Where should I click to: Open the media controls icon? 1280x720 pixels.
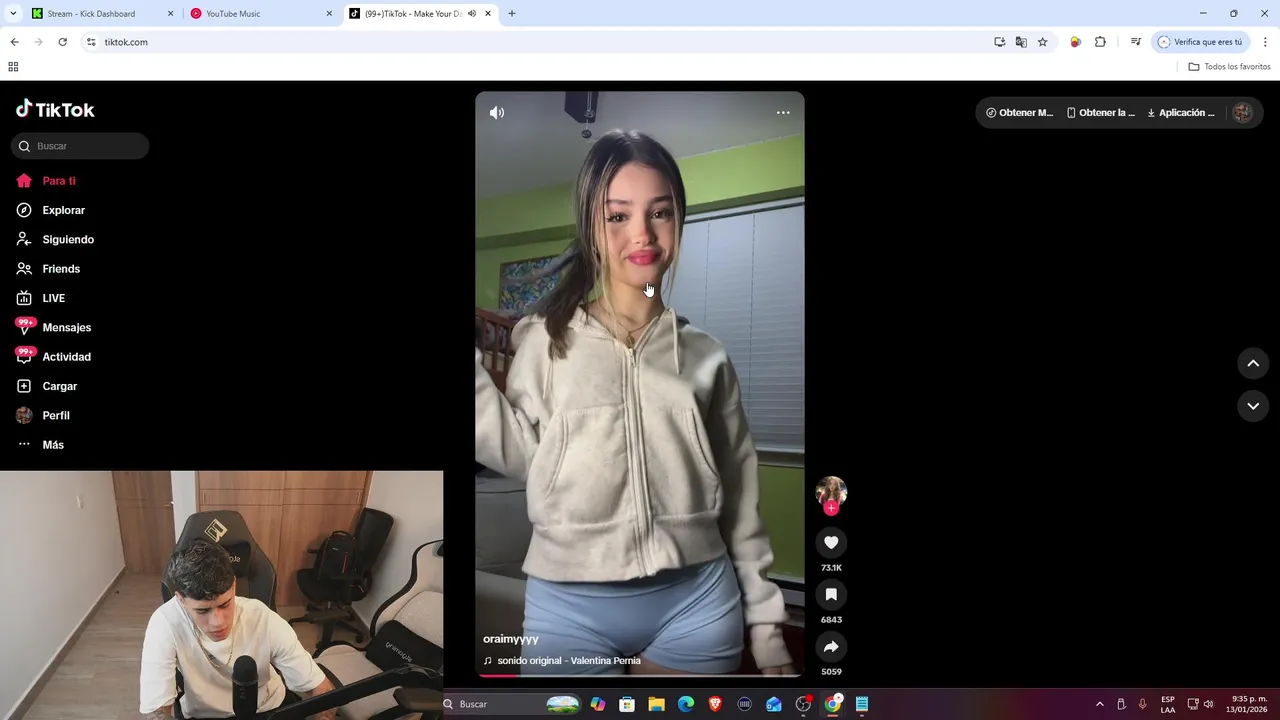pos(1135,42)
